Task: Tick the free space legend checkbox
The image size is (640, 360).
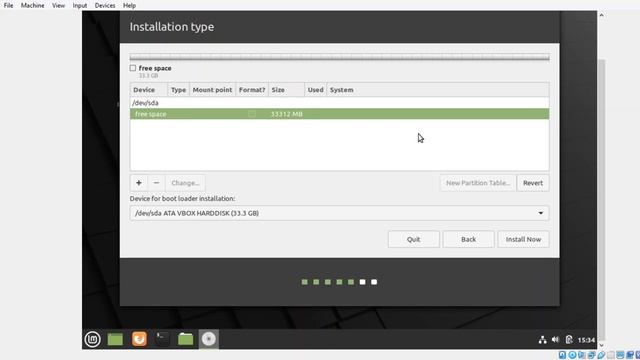Action: coord(133,68)
